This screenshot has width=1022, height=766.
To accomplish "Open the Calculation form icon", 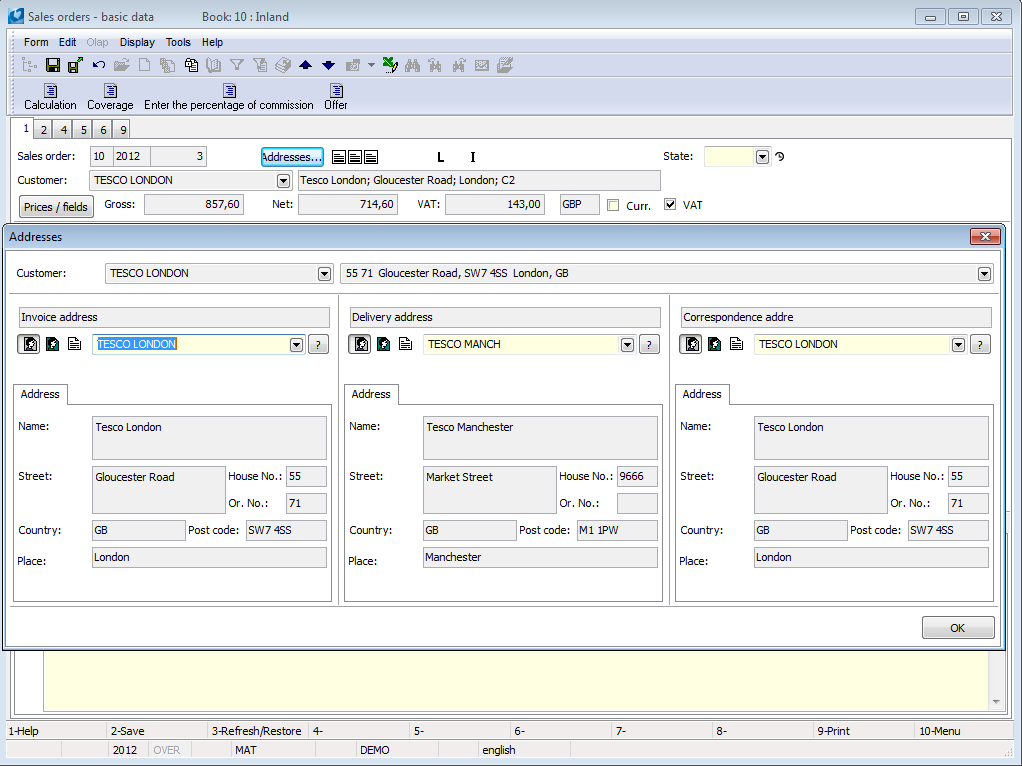I will pos(50,97).
